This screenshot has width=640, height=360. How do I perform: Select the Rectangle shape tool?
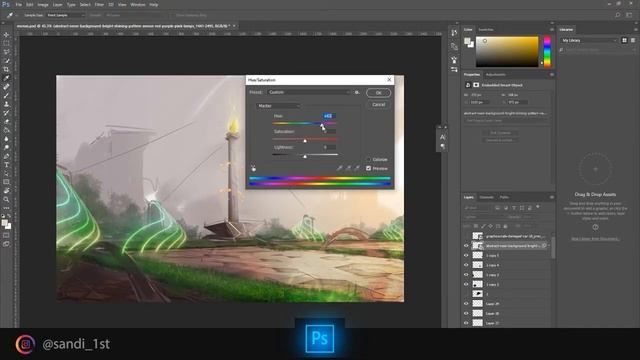pyautogui.click(x=6, y=182)
